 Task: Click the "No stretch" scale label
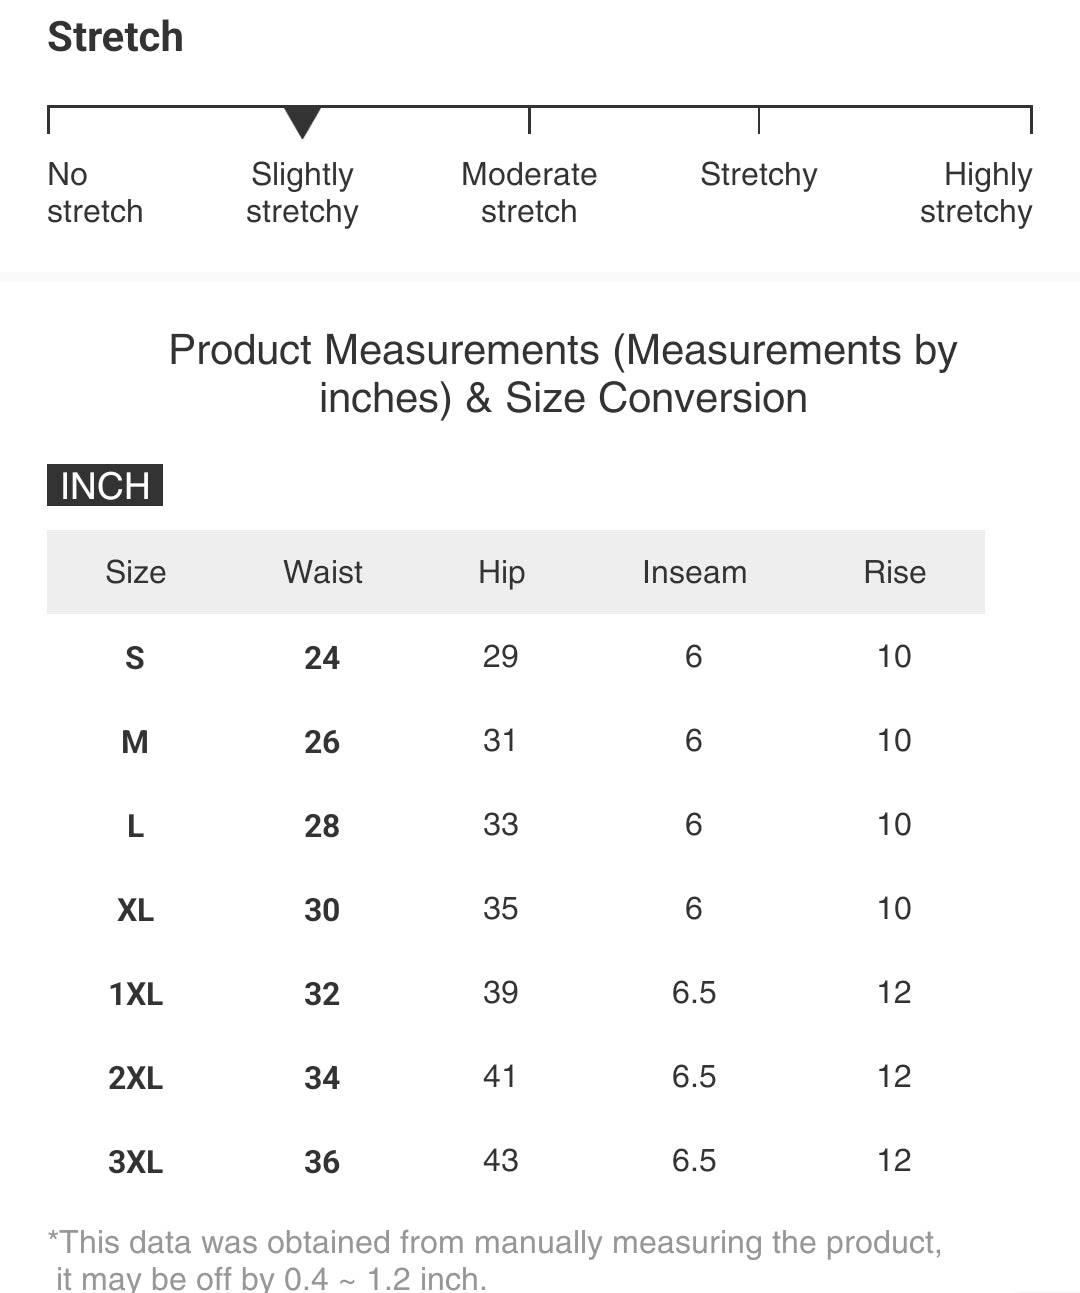(95, 193)
